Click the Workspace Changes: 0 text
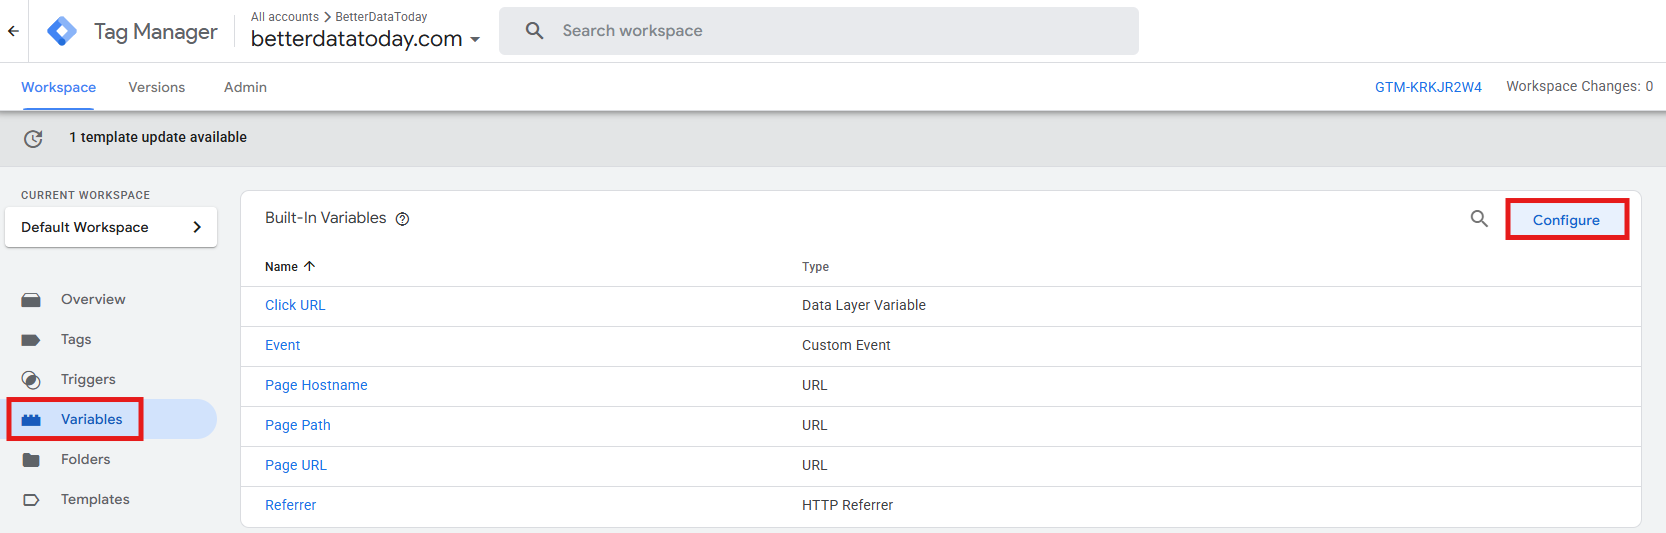 [x=1580, y=86]
